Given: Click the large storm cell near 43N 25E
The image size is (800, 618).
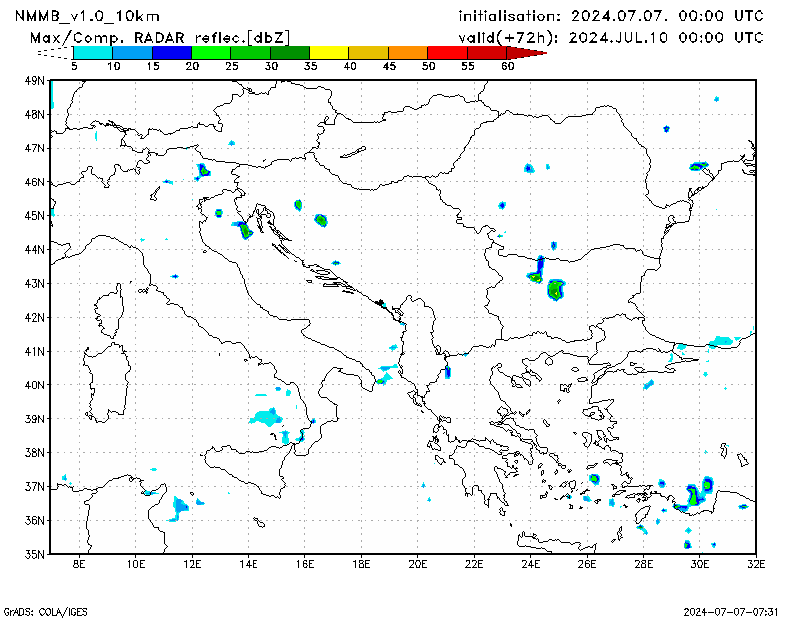Looking at the screenshot, I should tap(555, 290).
